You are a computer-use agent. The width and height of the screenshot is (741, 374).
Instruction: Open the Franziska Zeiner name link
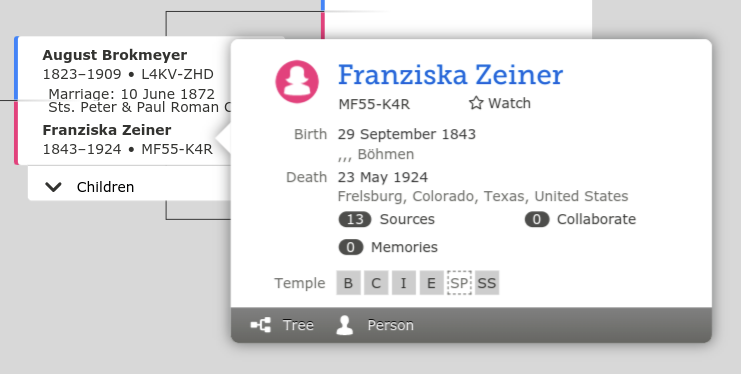[x=450, y=75]
